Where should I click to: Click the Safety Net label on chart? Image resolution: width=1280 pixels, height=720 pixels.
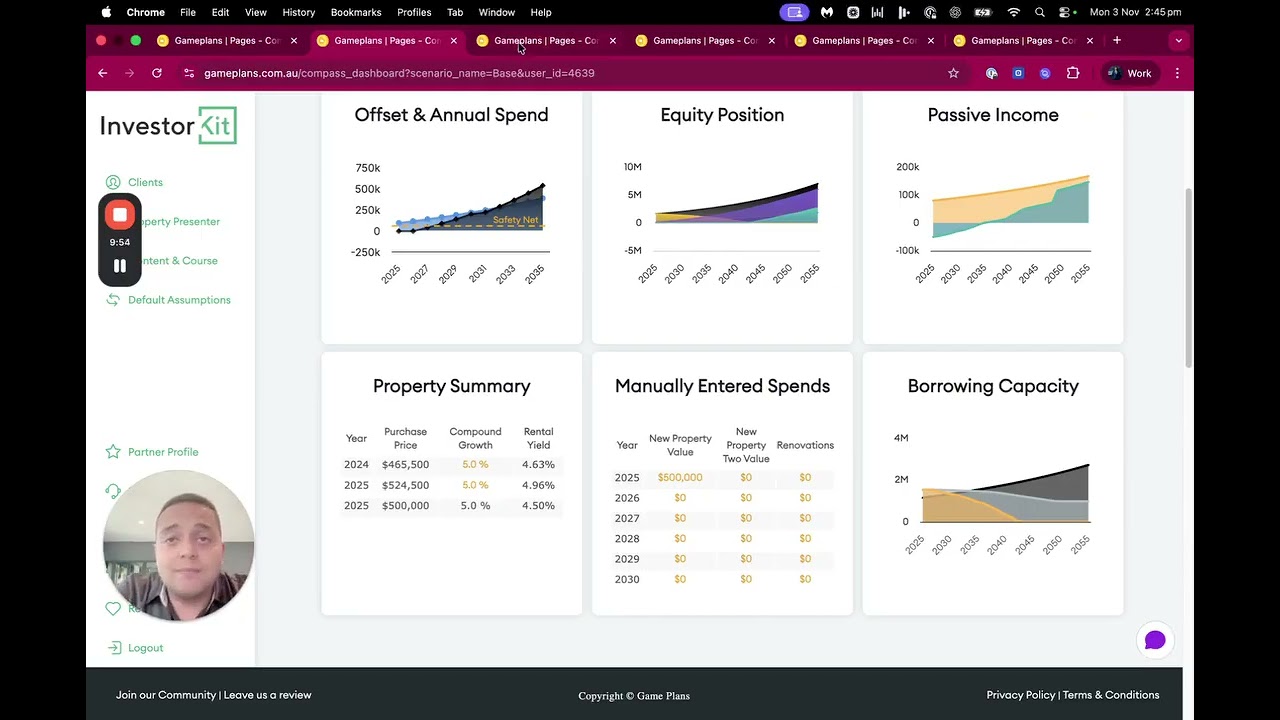pos(515,220)
